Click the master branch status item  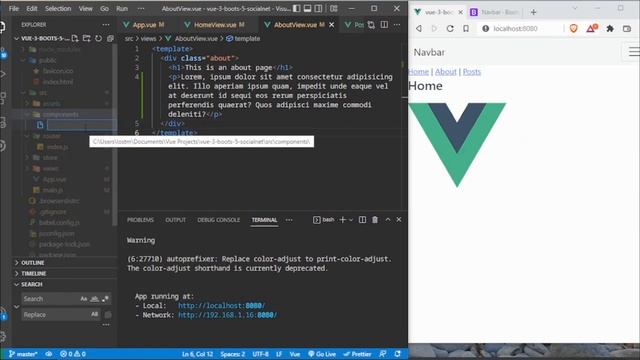tap(23, 354)
